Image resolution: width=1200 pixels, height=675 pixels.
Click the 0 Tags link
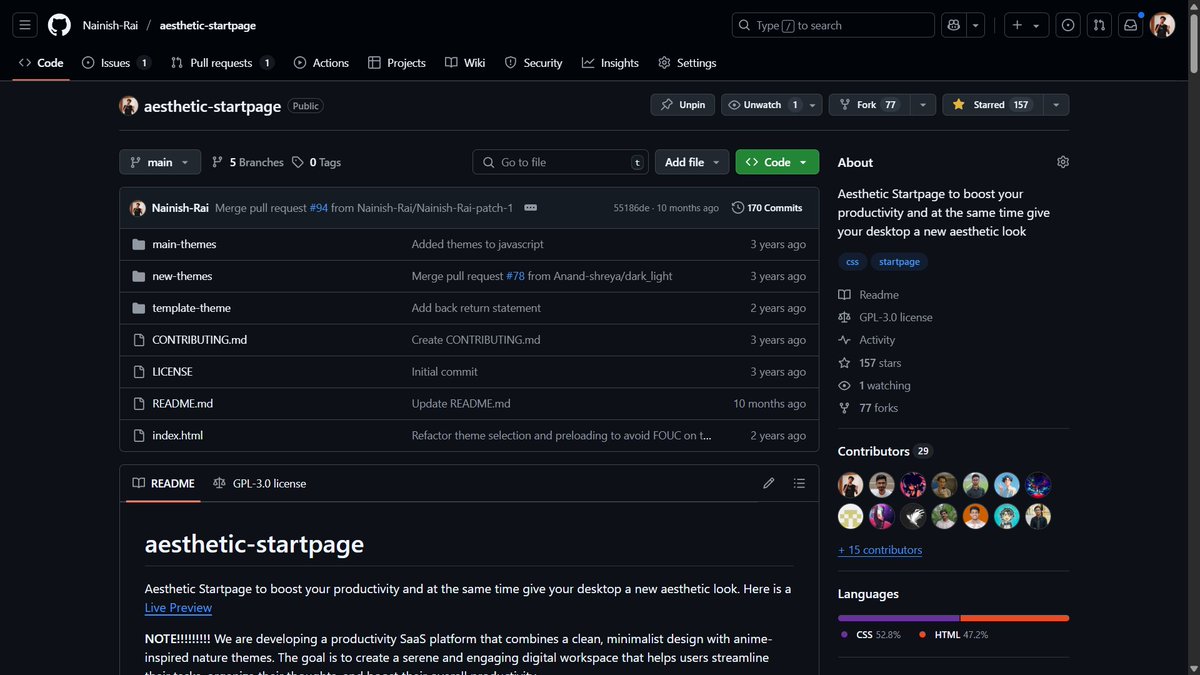click(x=317, y=162)
